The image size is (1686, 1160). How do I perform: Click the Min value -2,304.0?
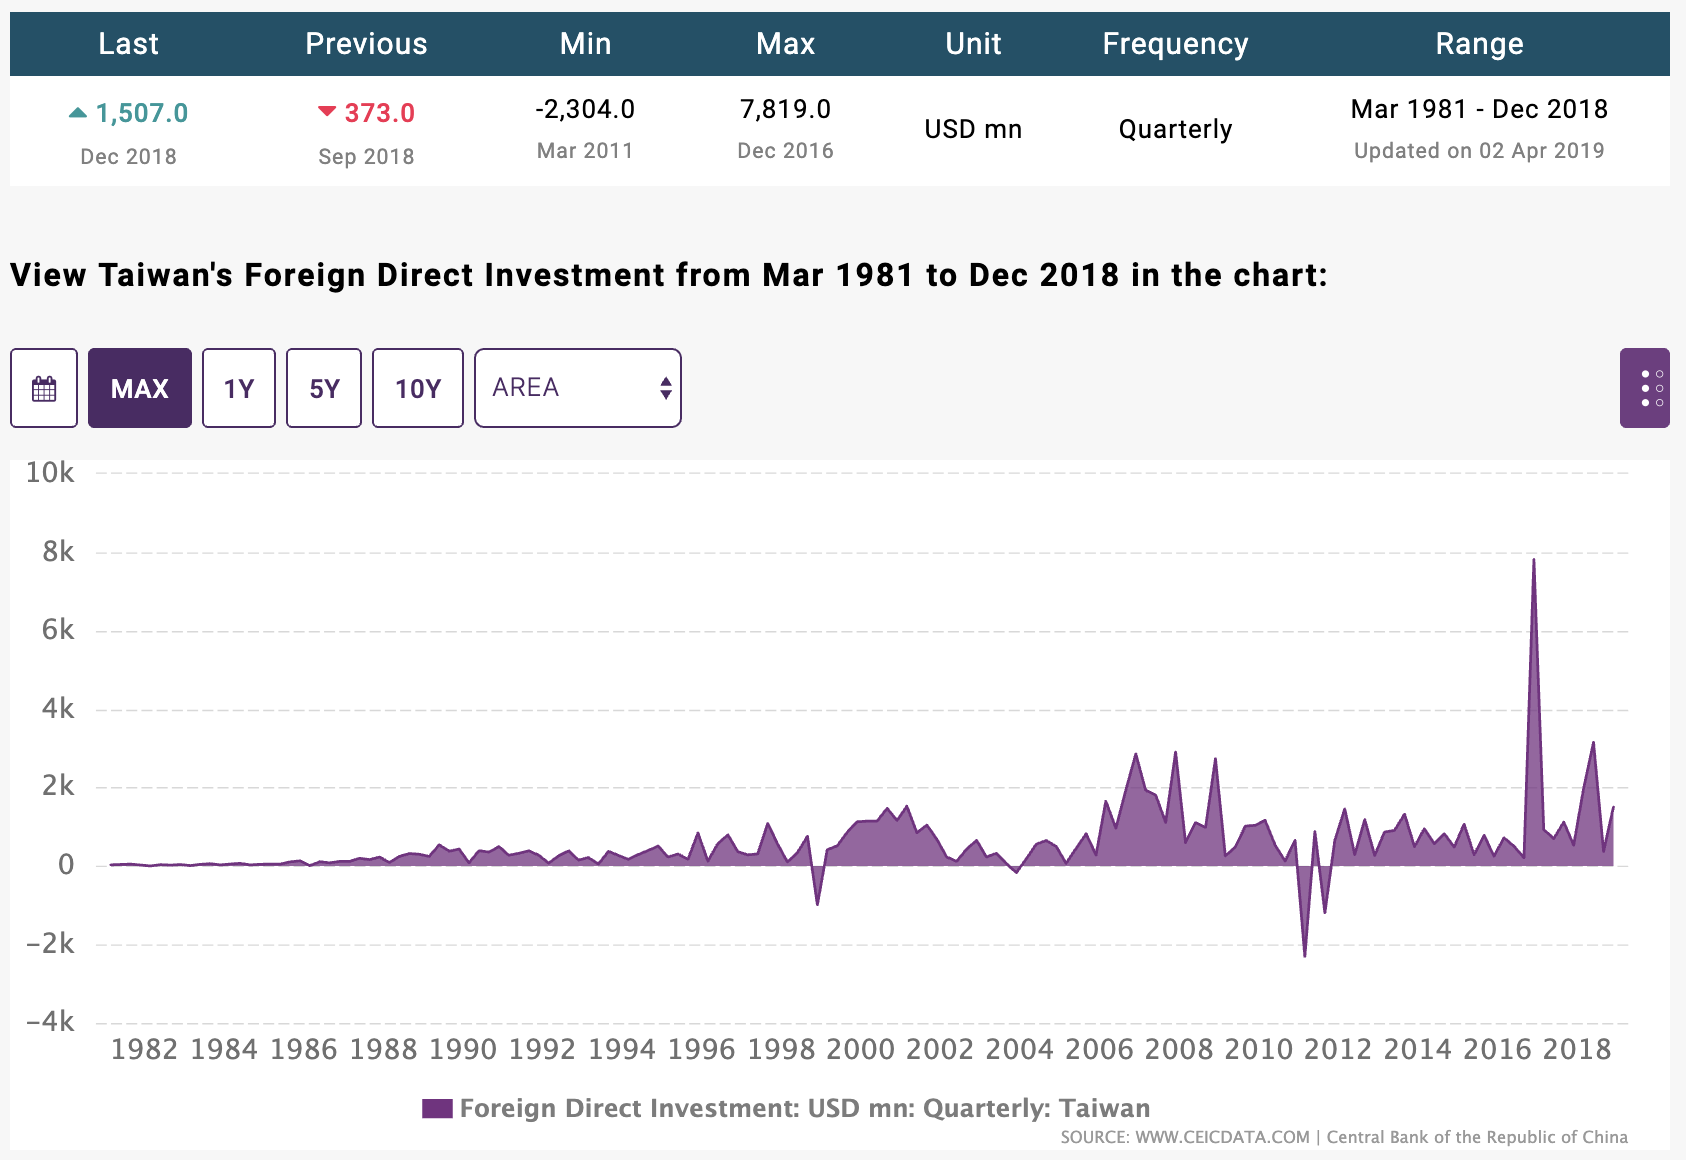point(585,109)
